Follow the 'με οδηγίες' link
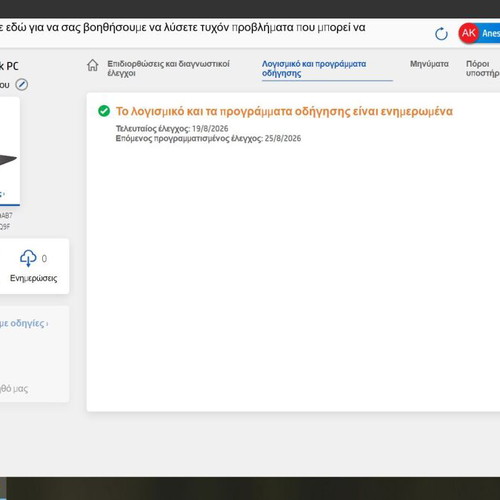The image size is (500, 500). [23, 323]
